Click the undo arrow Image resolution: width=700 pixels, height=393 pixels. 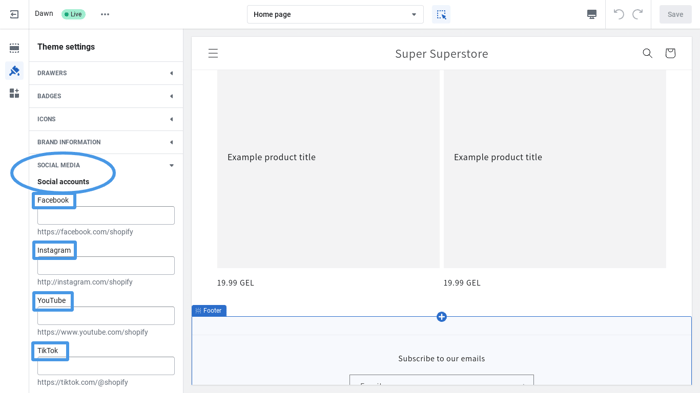coord(618,14)
